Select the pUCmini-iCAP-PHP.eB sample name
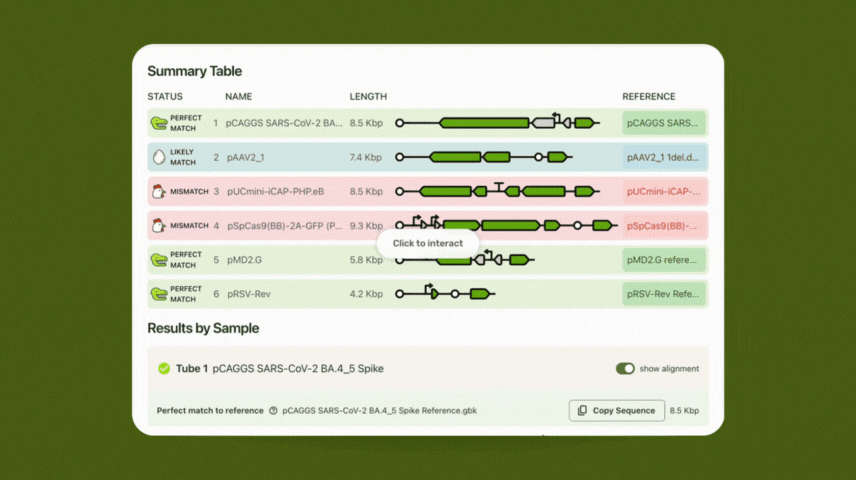Screen dimensions: 856x480 [x=275, y=191]
